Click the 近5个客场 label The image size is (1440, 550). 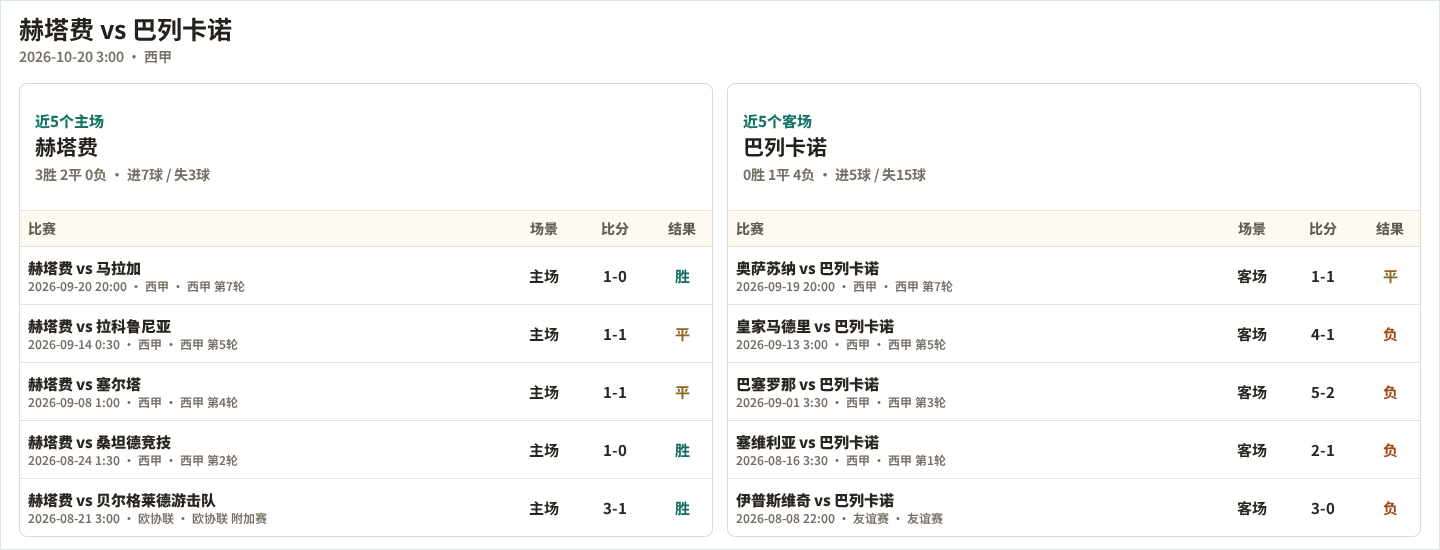pyautogui.click(x=777, y=121)
